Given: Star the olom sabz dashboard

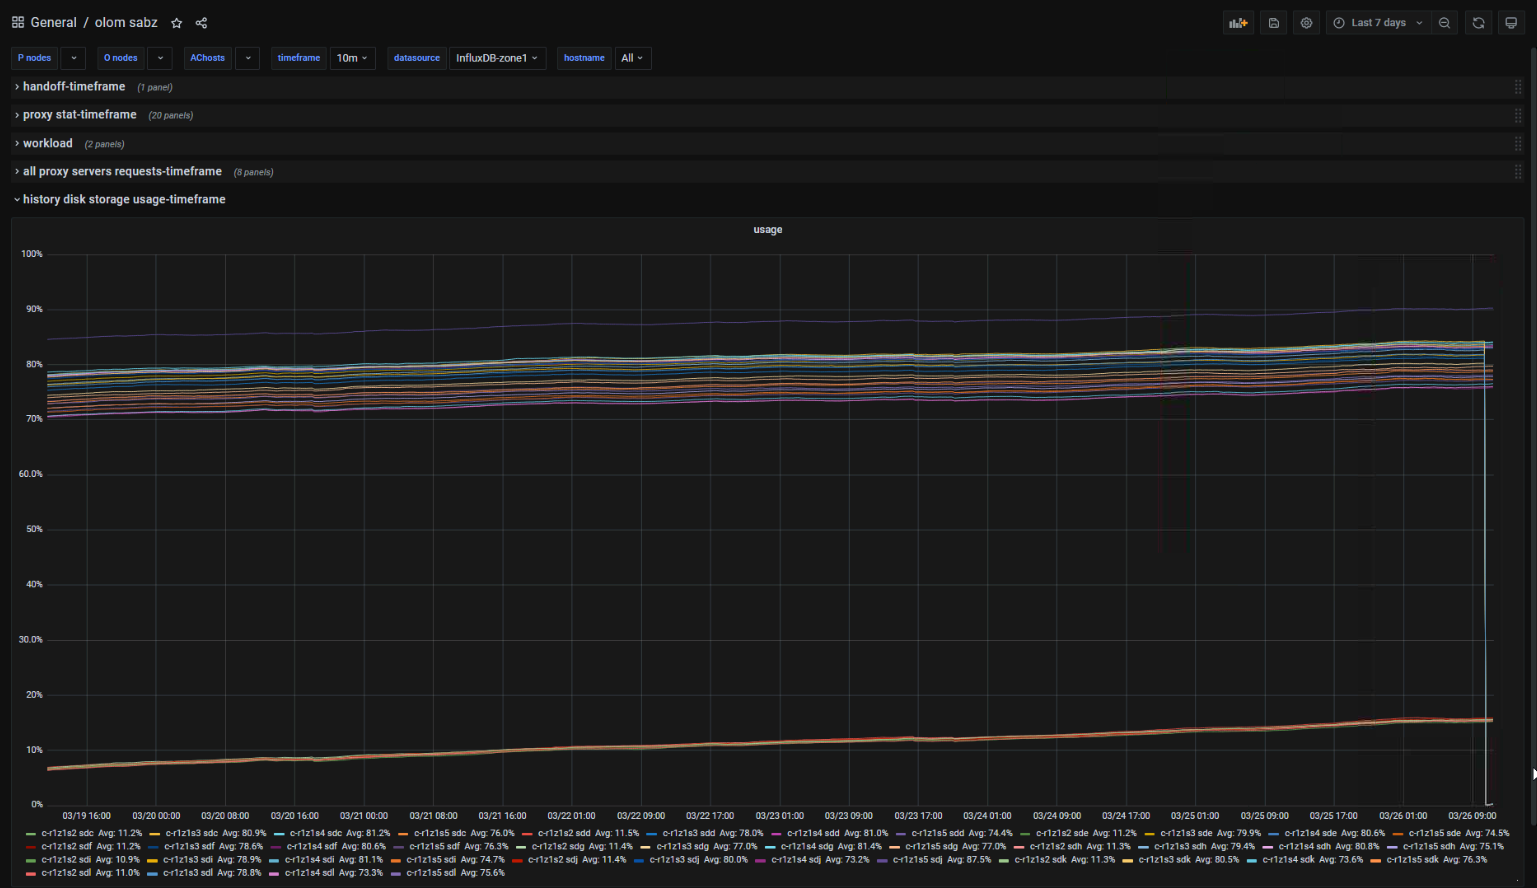Looking at the screenshot, I should pyautogui.click(x=177, y=23).
